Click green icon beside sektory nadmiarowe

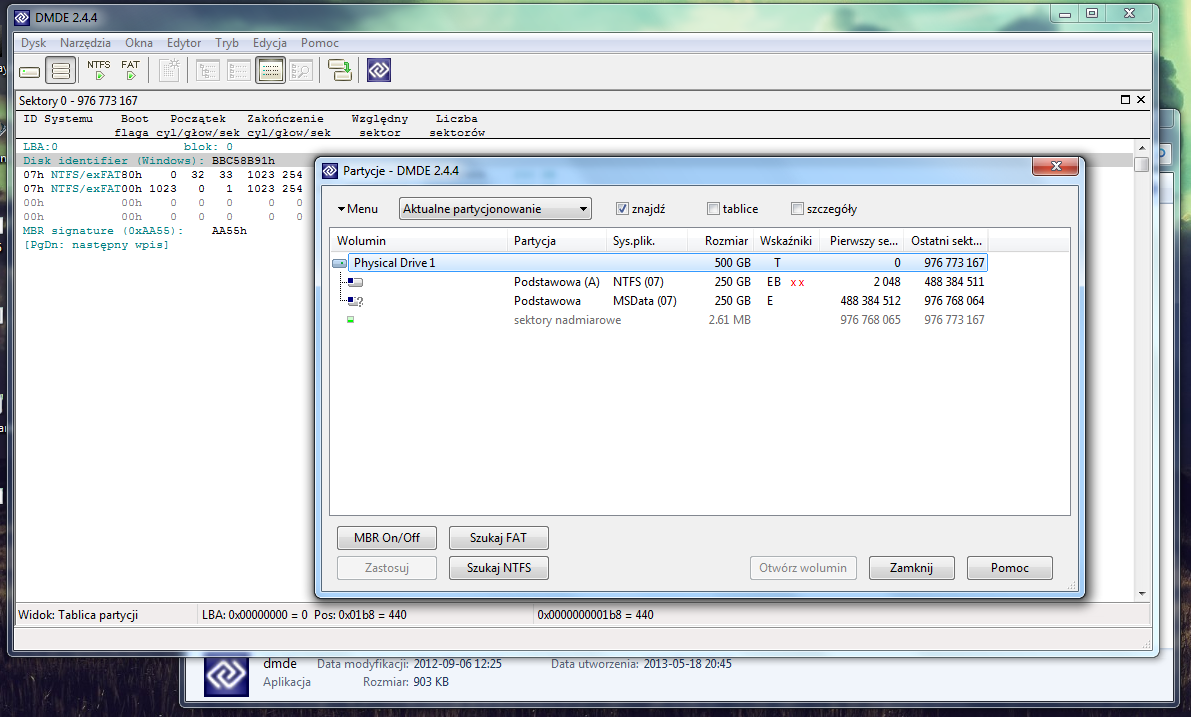(350, 320)
